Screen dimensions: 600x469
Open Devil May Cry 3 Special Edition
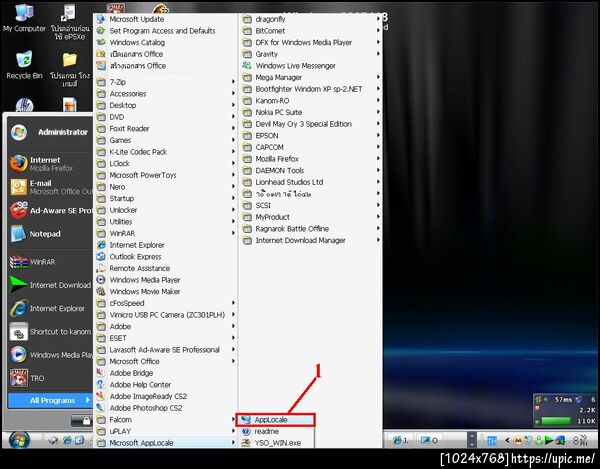pyautogui.click(x=311, y=124)
